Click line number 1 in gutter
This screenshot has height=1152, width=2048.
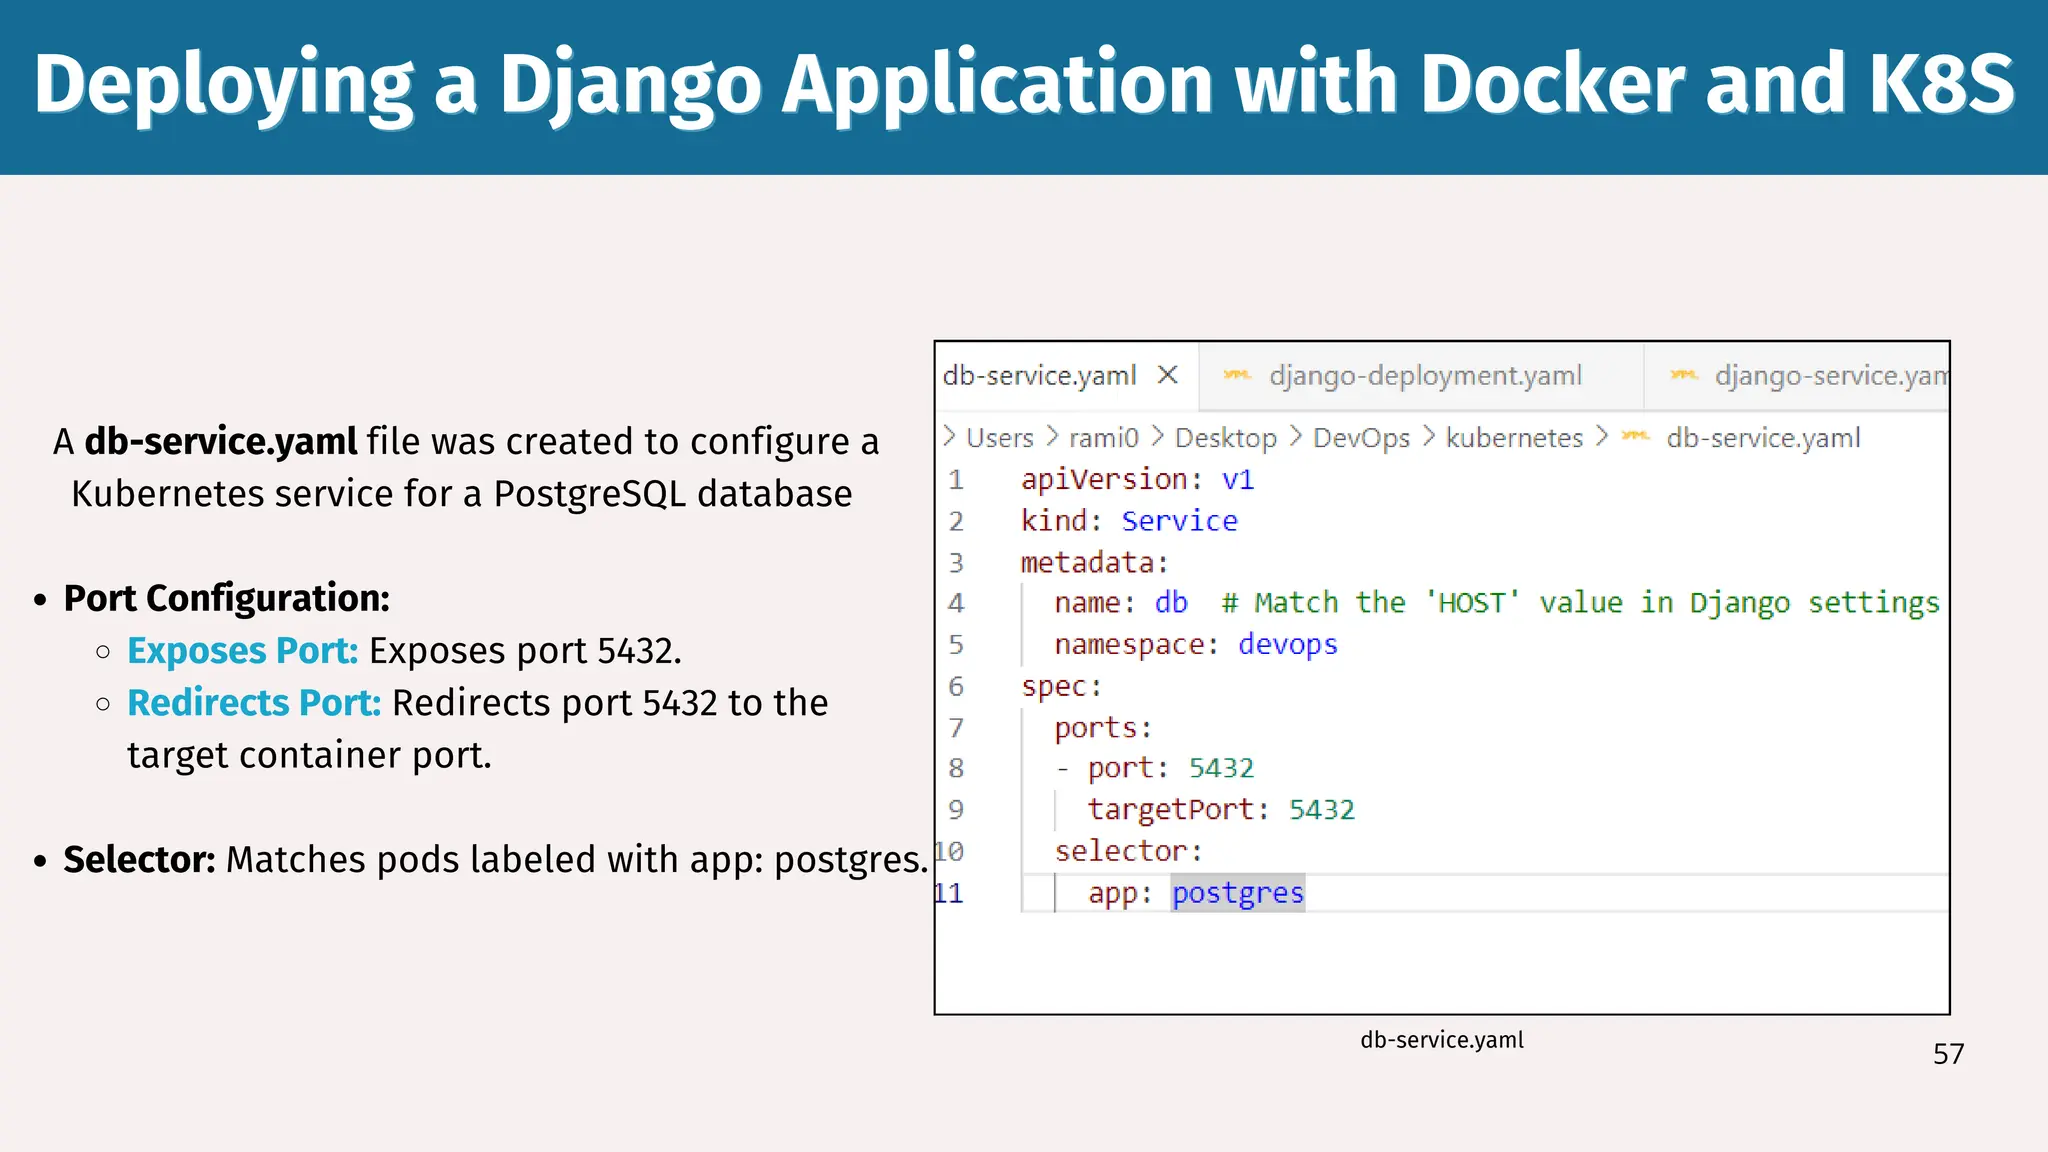(x=956, y=480)
